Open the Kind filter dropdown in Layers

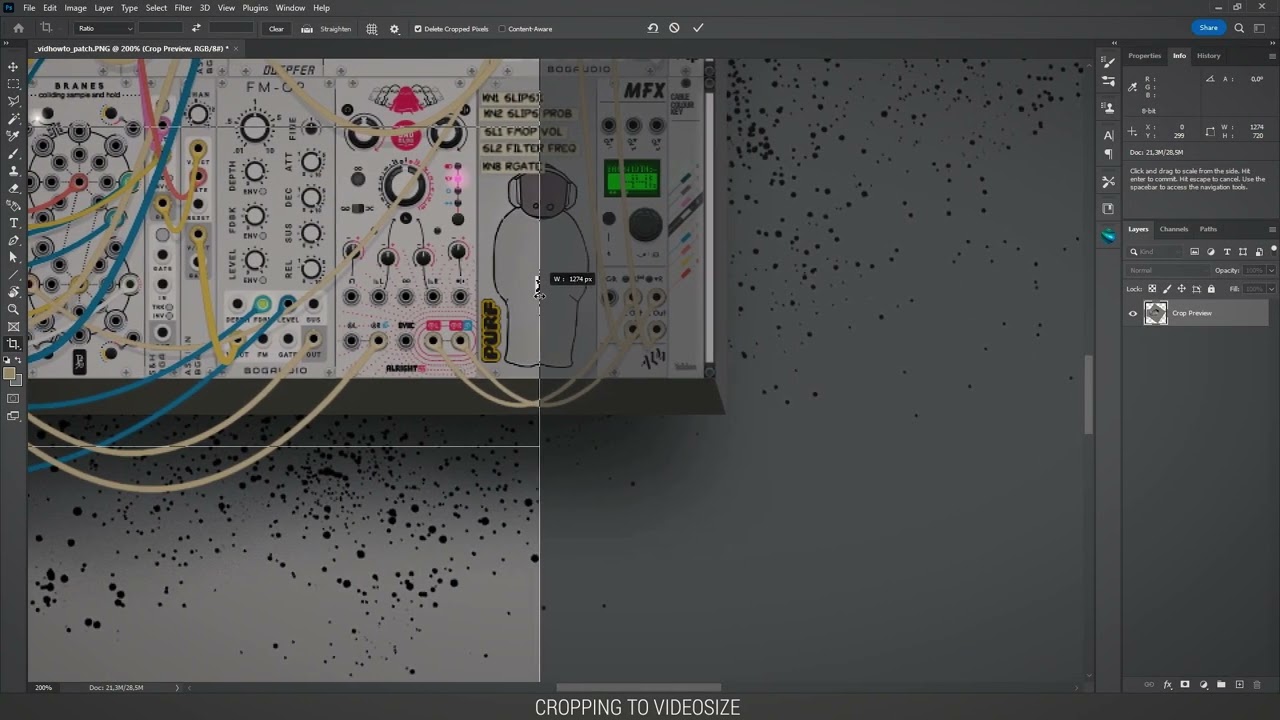1156,252
